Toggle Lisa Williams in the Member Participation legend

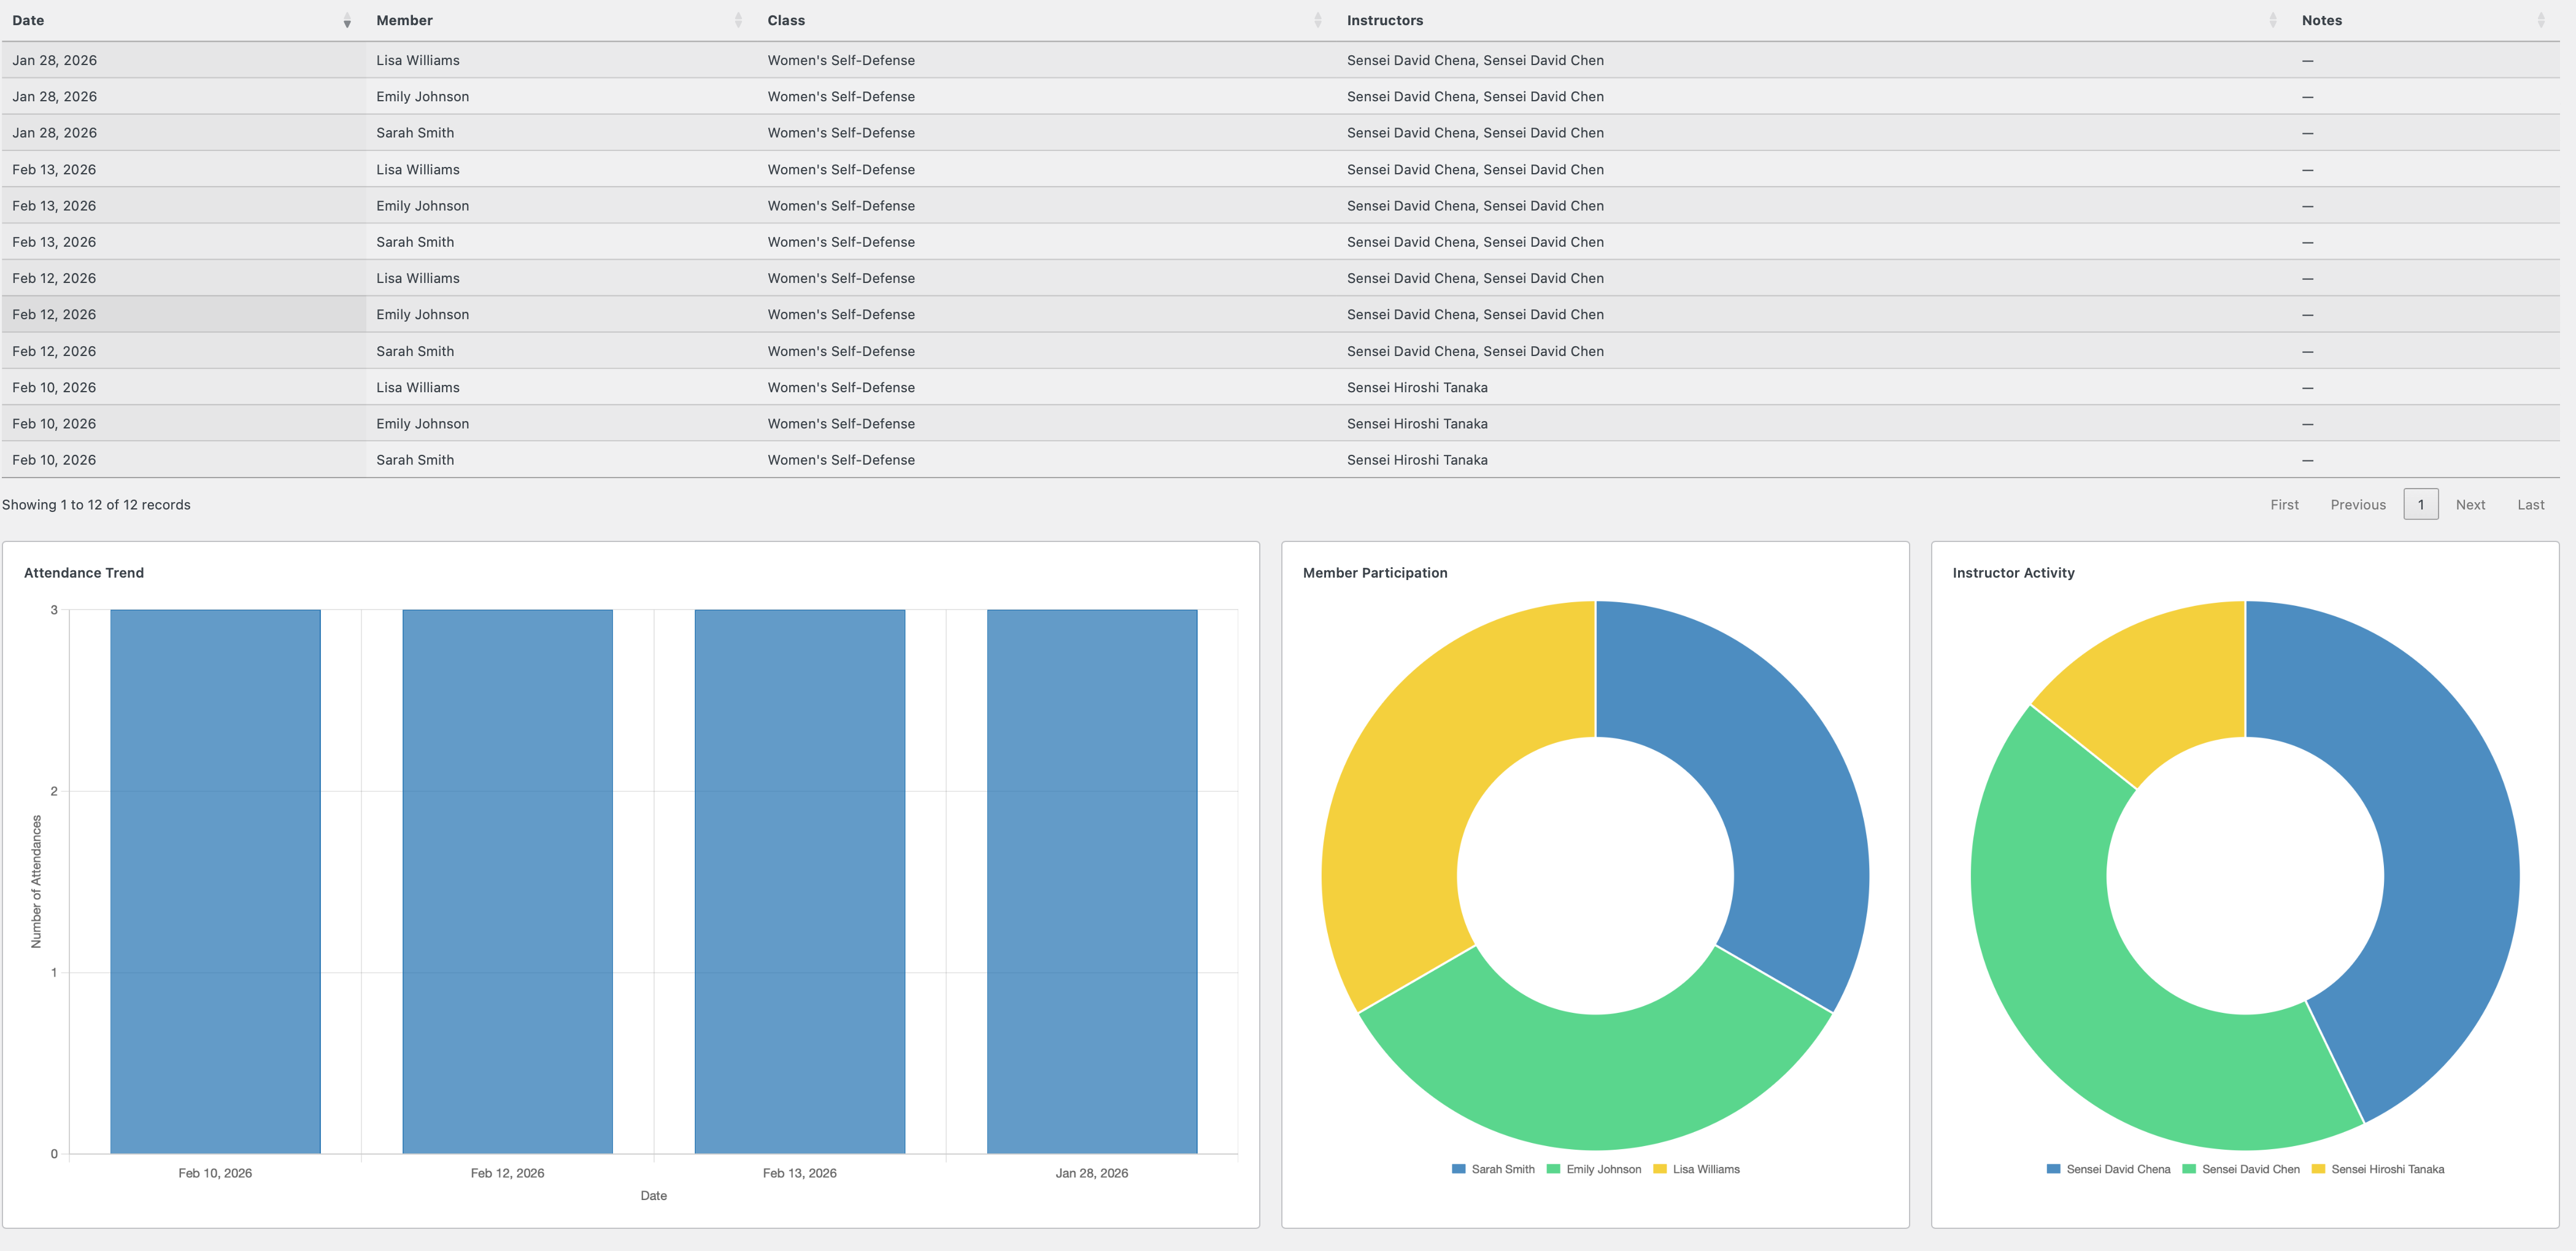tap(1698, 1169)
